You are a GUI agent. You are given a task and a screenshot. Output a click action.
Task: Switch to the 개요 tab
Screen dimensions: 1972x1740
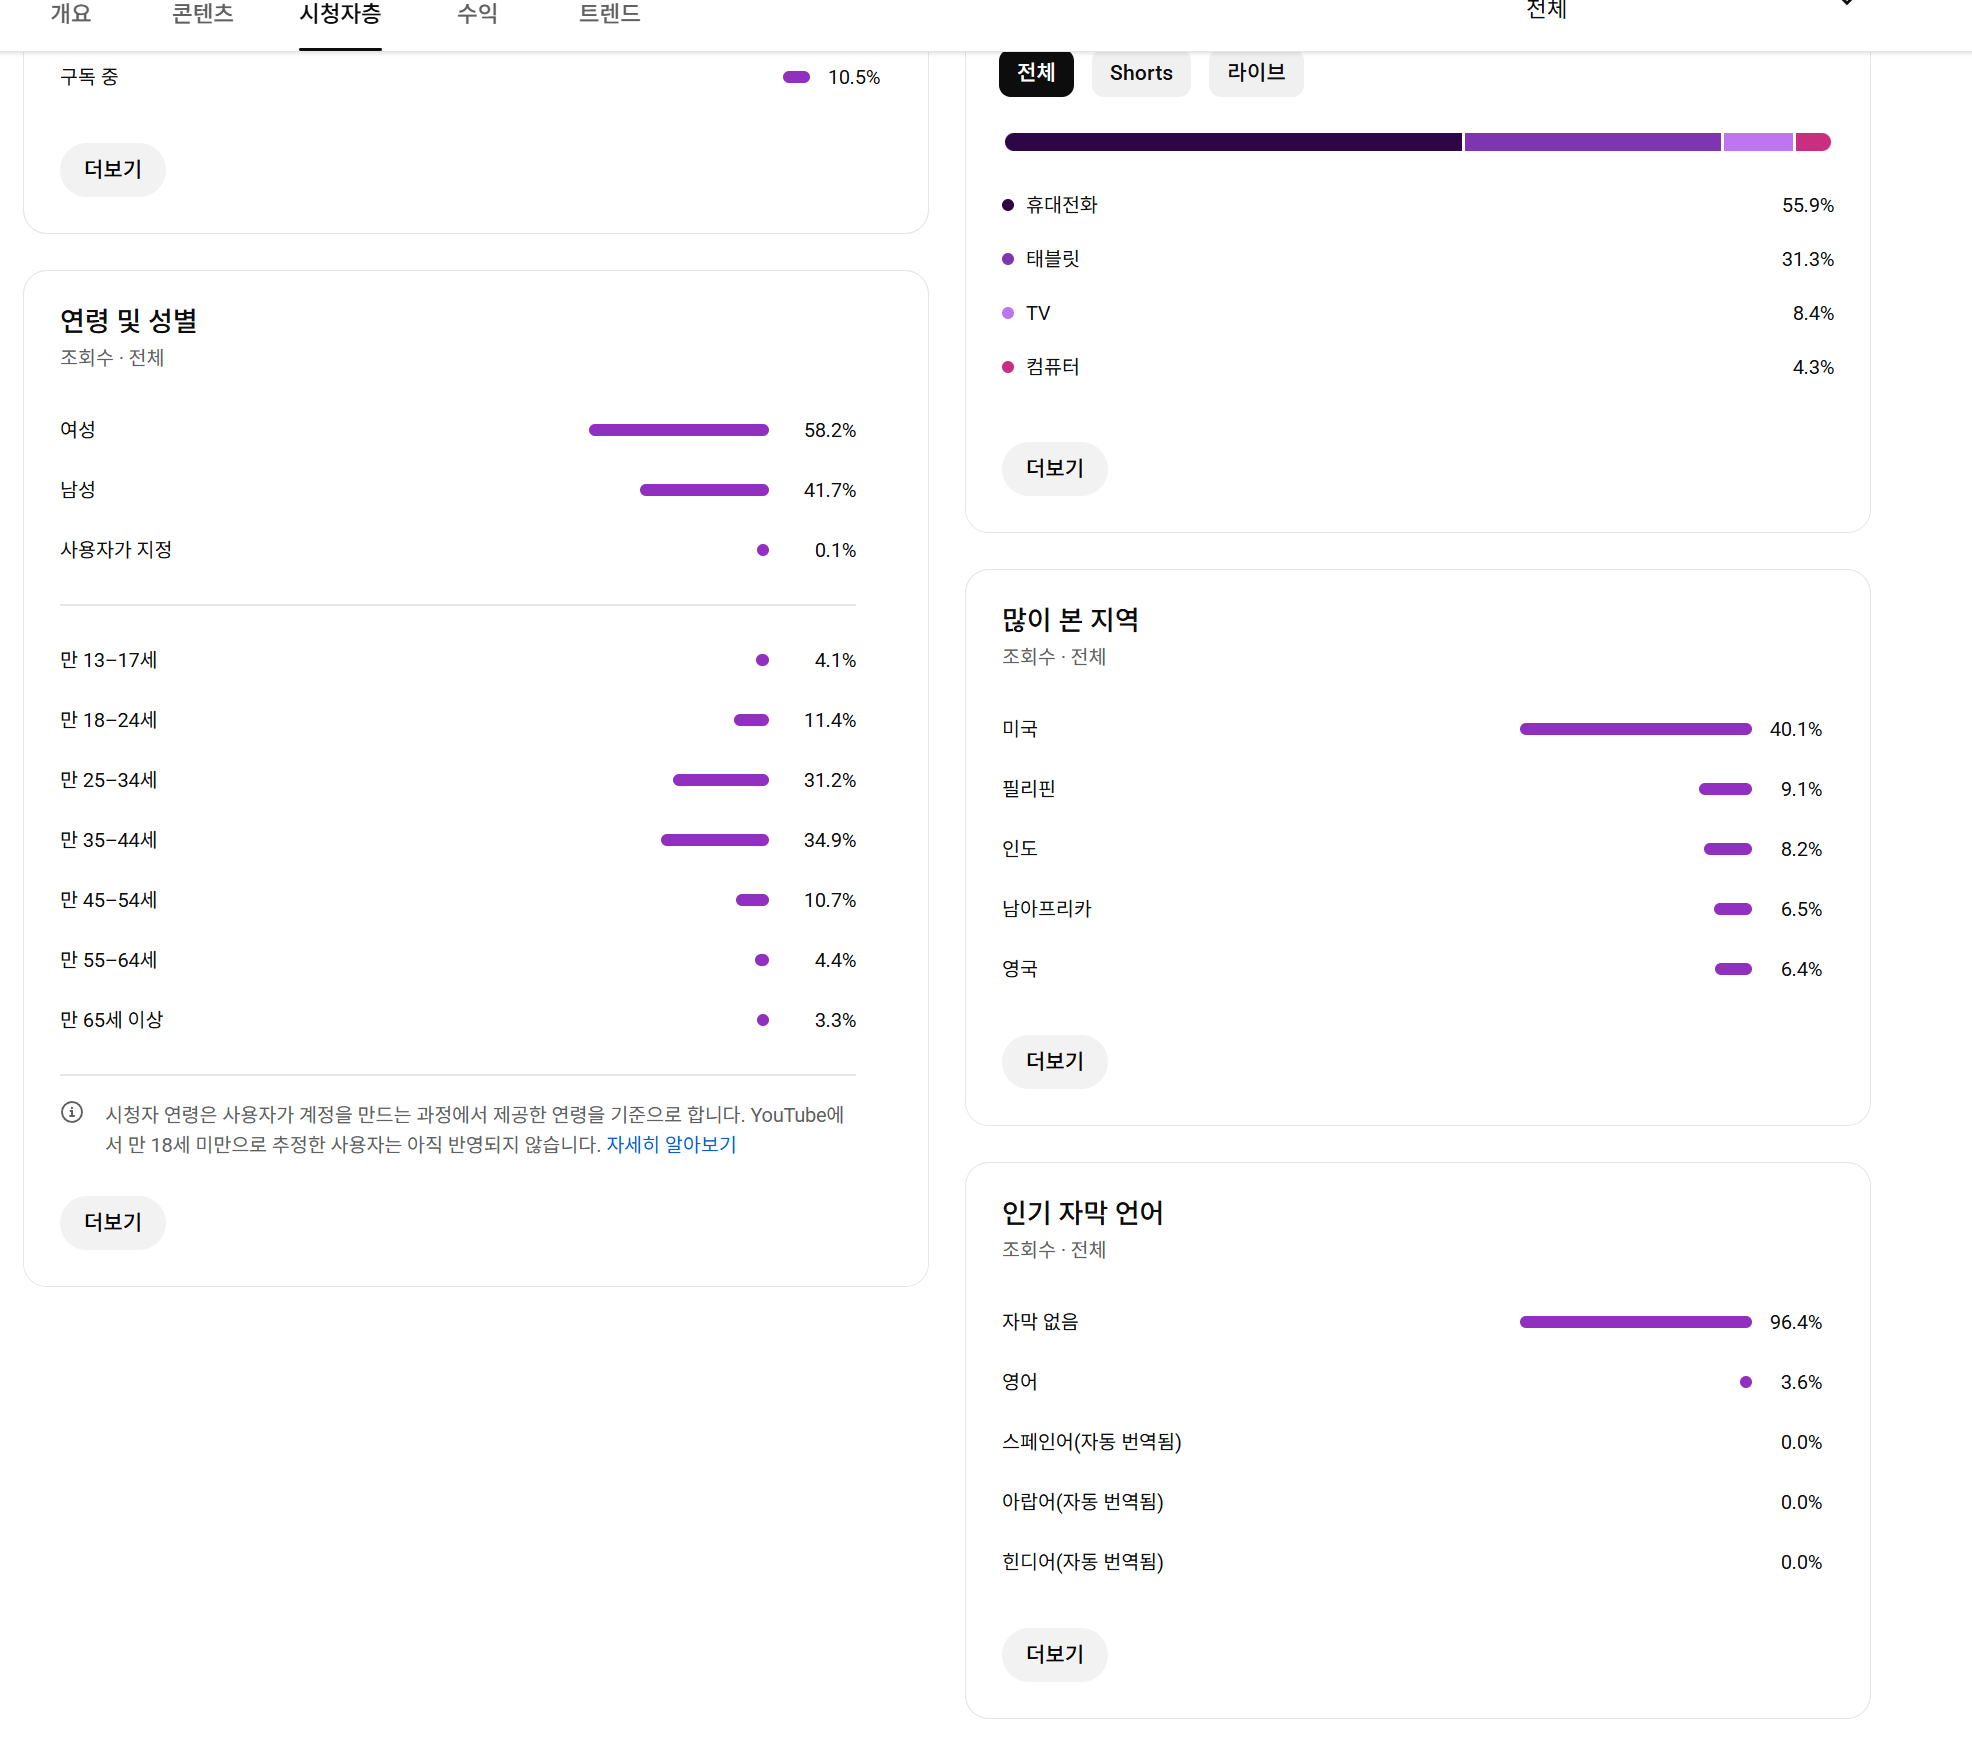click(x=71, y=14)
